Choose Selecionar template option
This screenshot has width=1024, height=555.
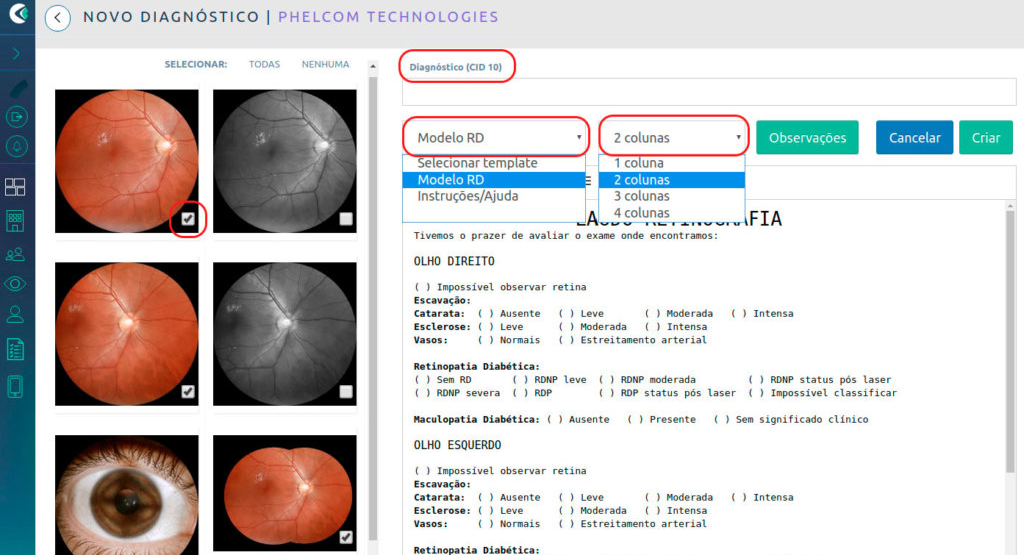click(x=494, y=163)
